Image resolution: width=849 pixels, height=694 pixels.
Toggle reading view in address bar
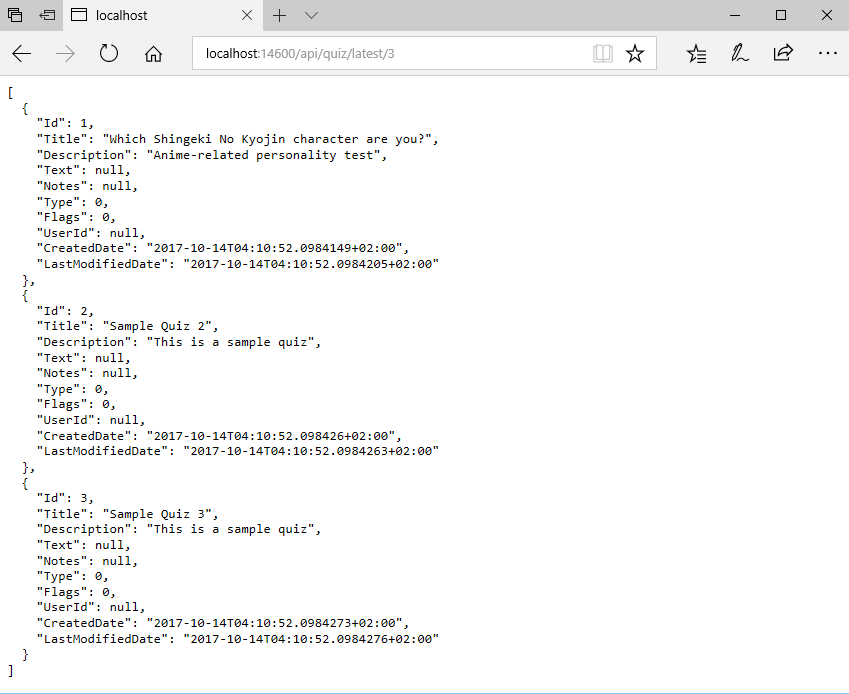click(603, 54)
